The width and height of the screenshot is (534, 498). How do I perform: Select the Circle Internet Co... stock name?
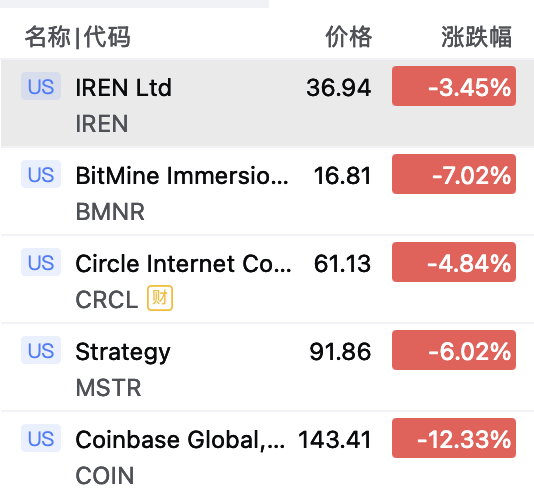pos(183,264)
